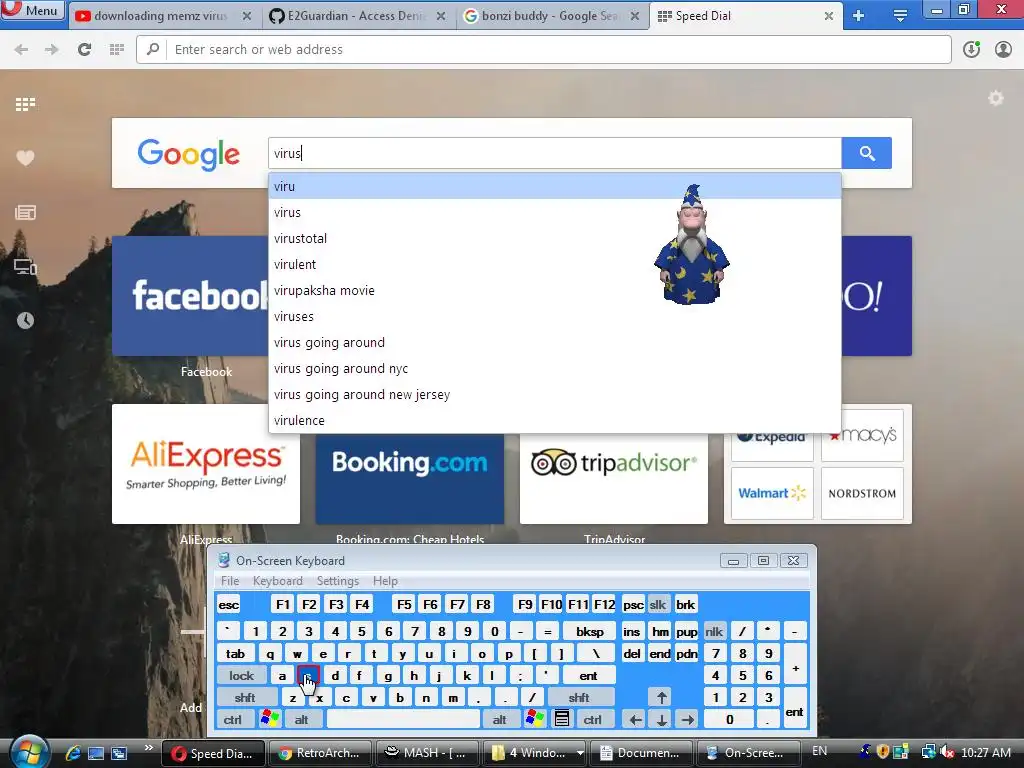This screenshot has width=1024, height=768.
Task: Open the tab menu icon beside new tab
Action: pos(900,16)
